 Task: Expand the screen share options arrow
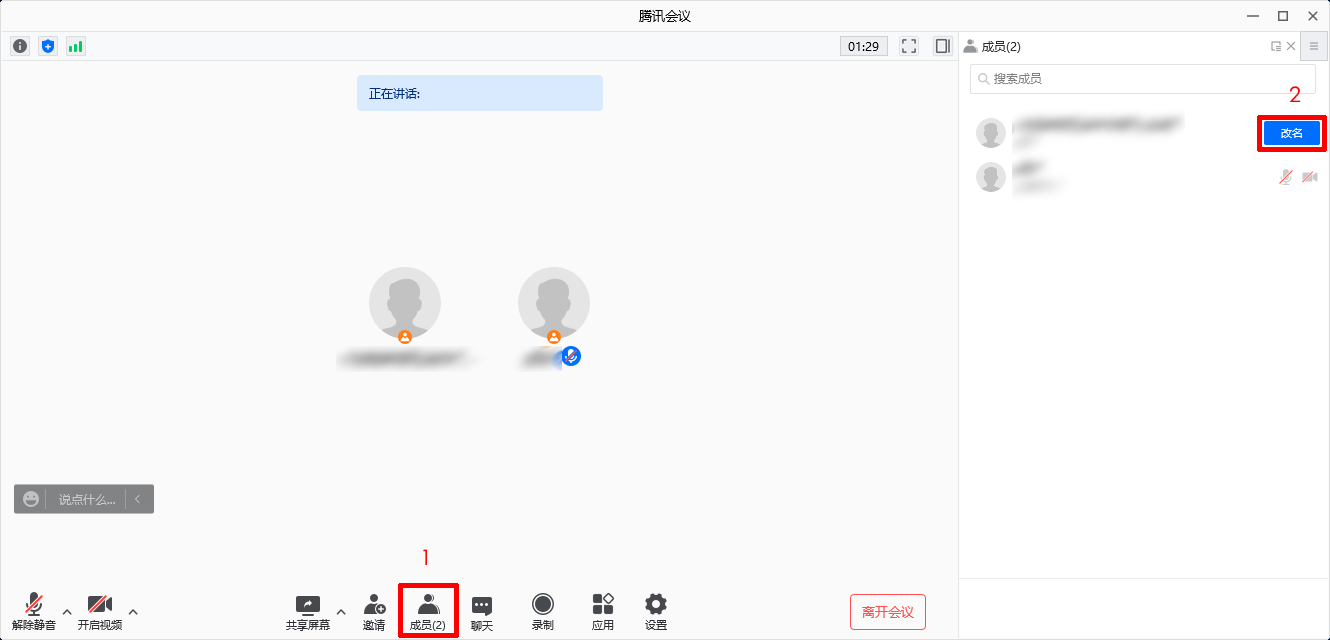341,611
